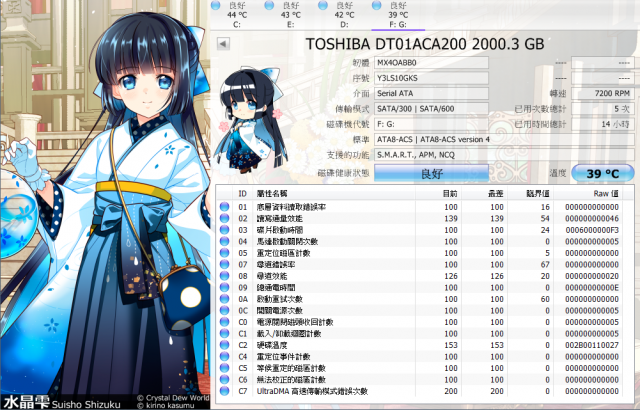Click the status orb of attribute C6 row
This screenshot has height=410, width=640.
[x=224, y=380]
